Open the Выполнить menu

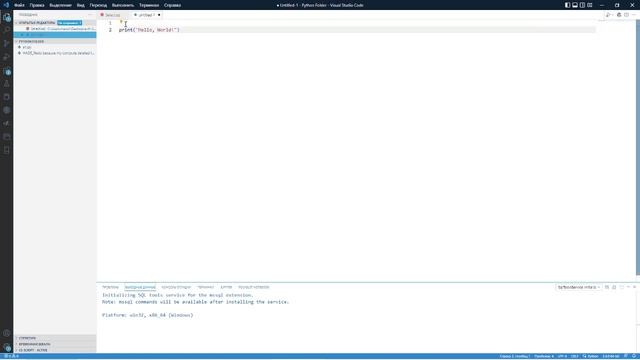click(123, 5)
